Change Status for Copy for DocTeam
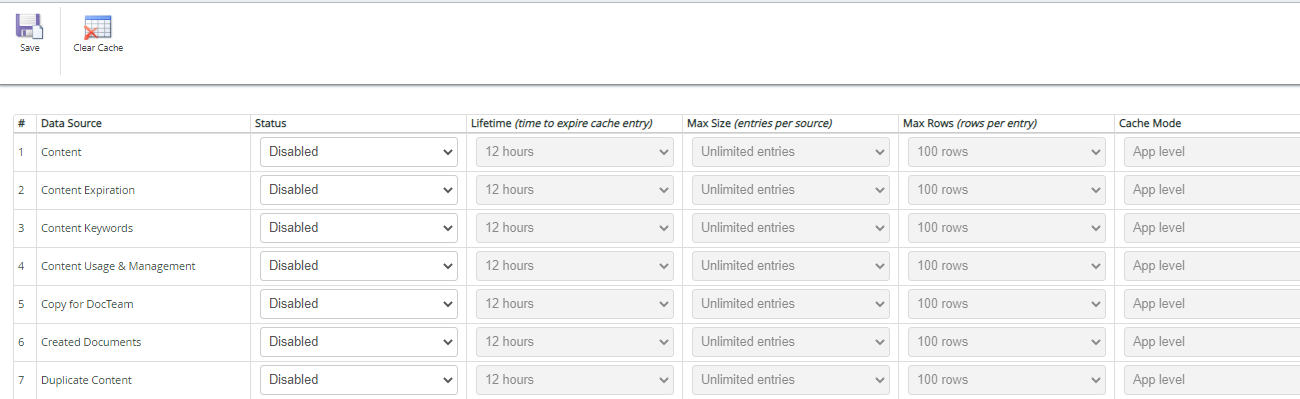 pyautogui.click(x=359, y=304)
